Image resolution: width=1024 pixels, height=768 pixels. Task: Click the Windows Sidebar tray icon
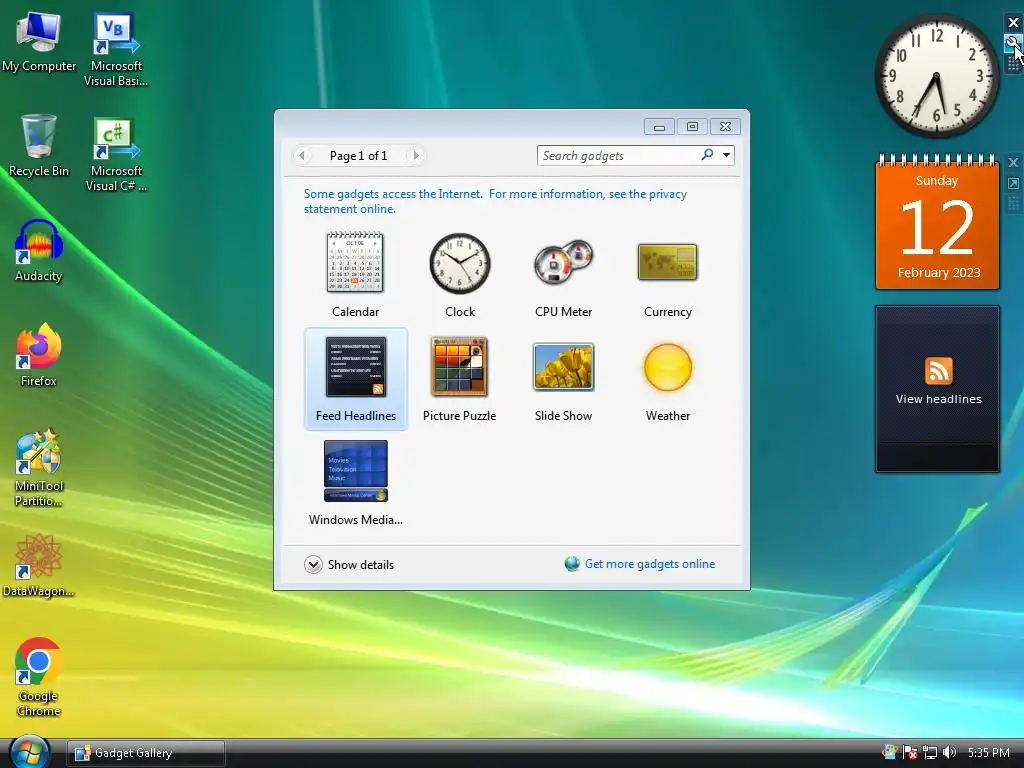click(x=889, y=752)
